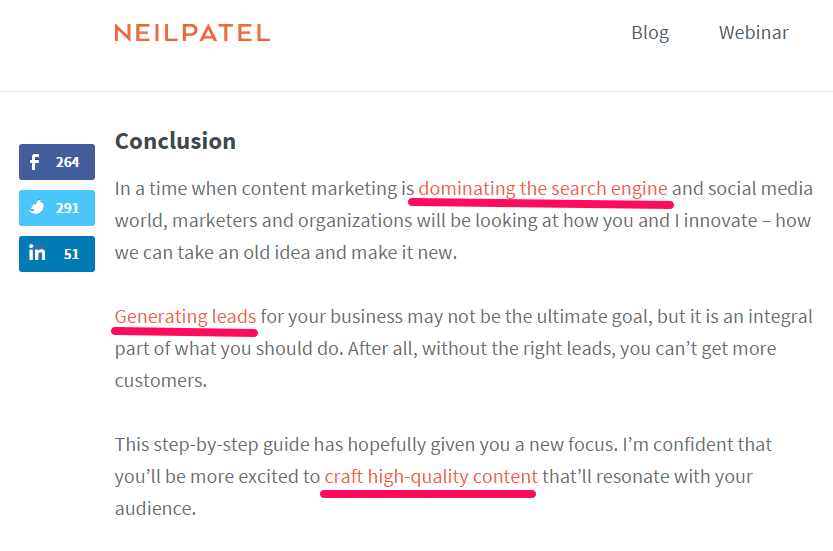Click the Facebook share count 264
Screen dimensions: 833x551
(x=67, y=162)
